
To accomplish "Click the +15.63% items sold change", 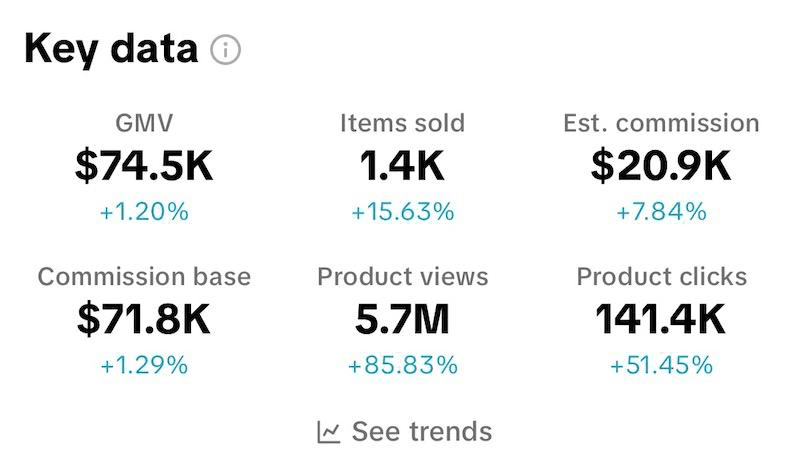I will (402, 212).
